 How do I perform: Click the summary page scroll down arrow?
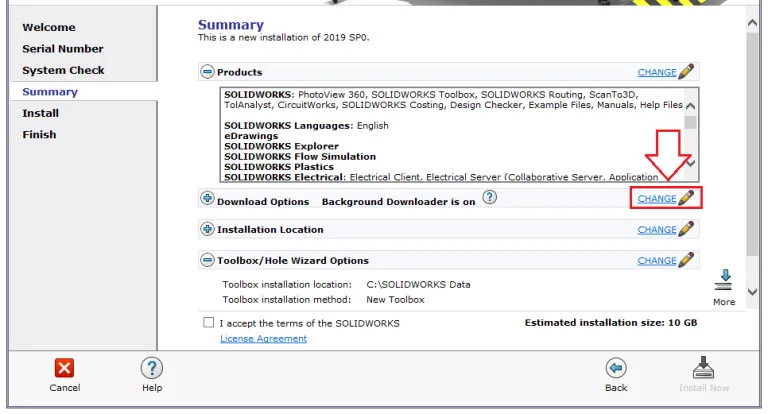[x=753, y=292]
